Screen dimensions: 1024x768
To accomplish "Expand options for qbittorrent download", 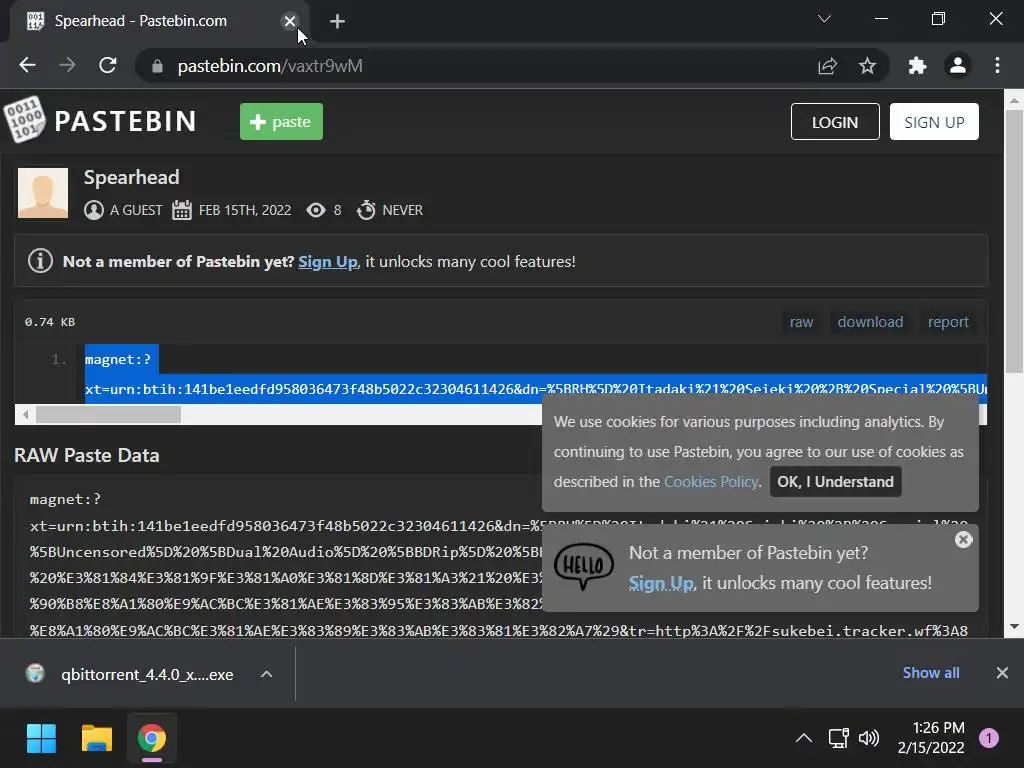I will coord(266,674).
